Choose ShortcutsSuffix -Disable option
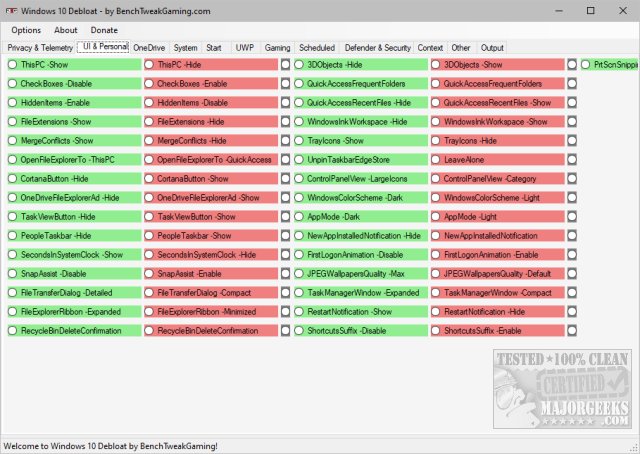 361,331
